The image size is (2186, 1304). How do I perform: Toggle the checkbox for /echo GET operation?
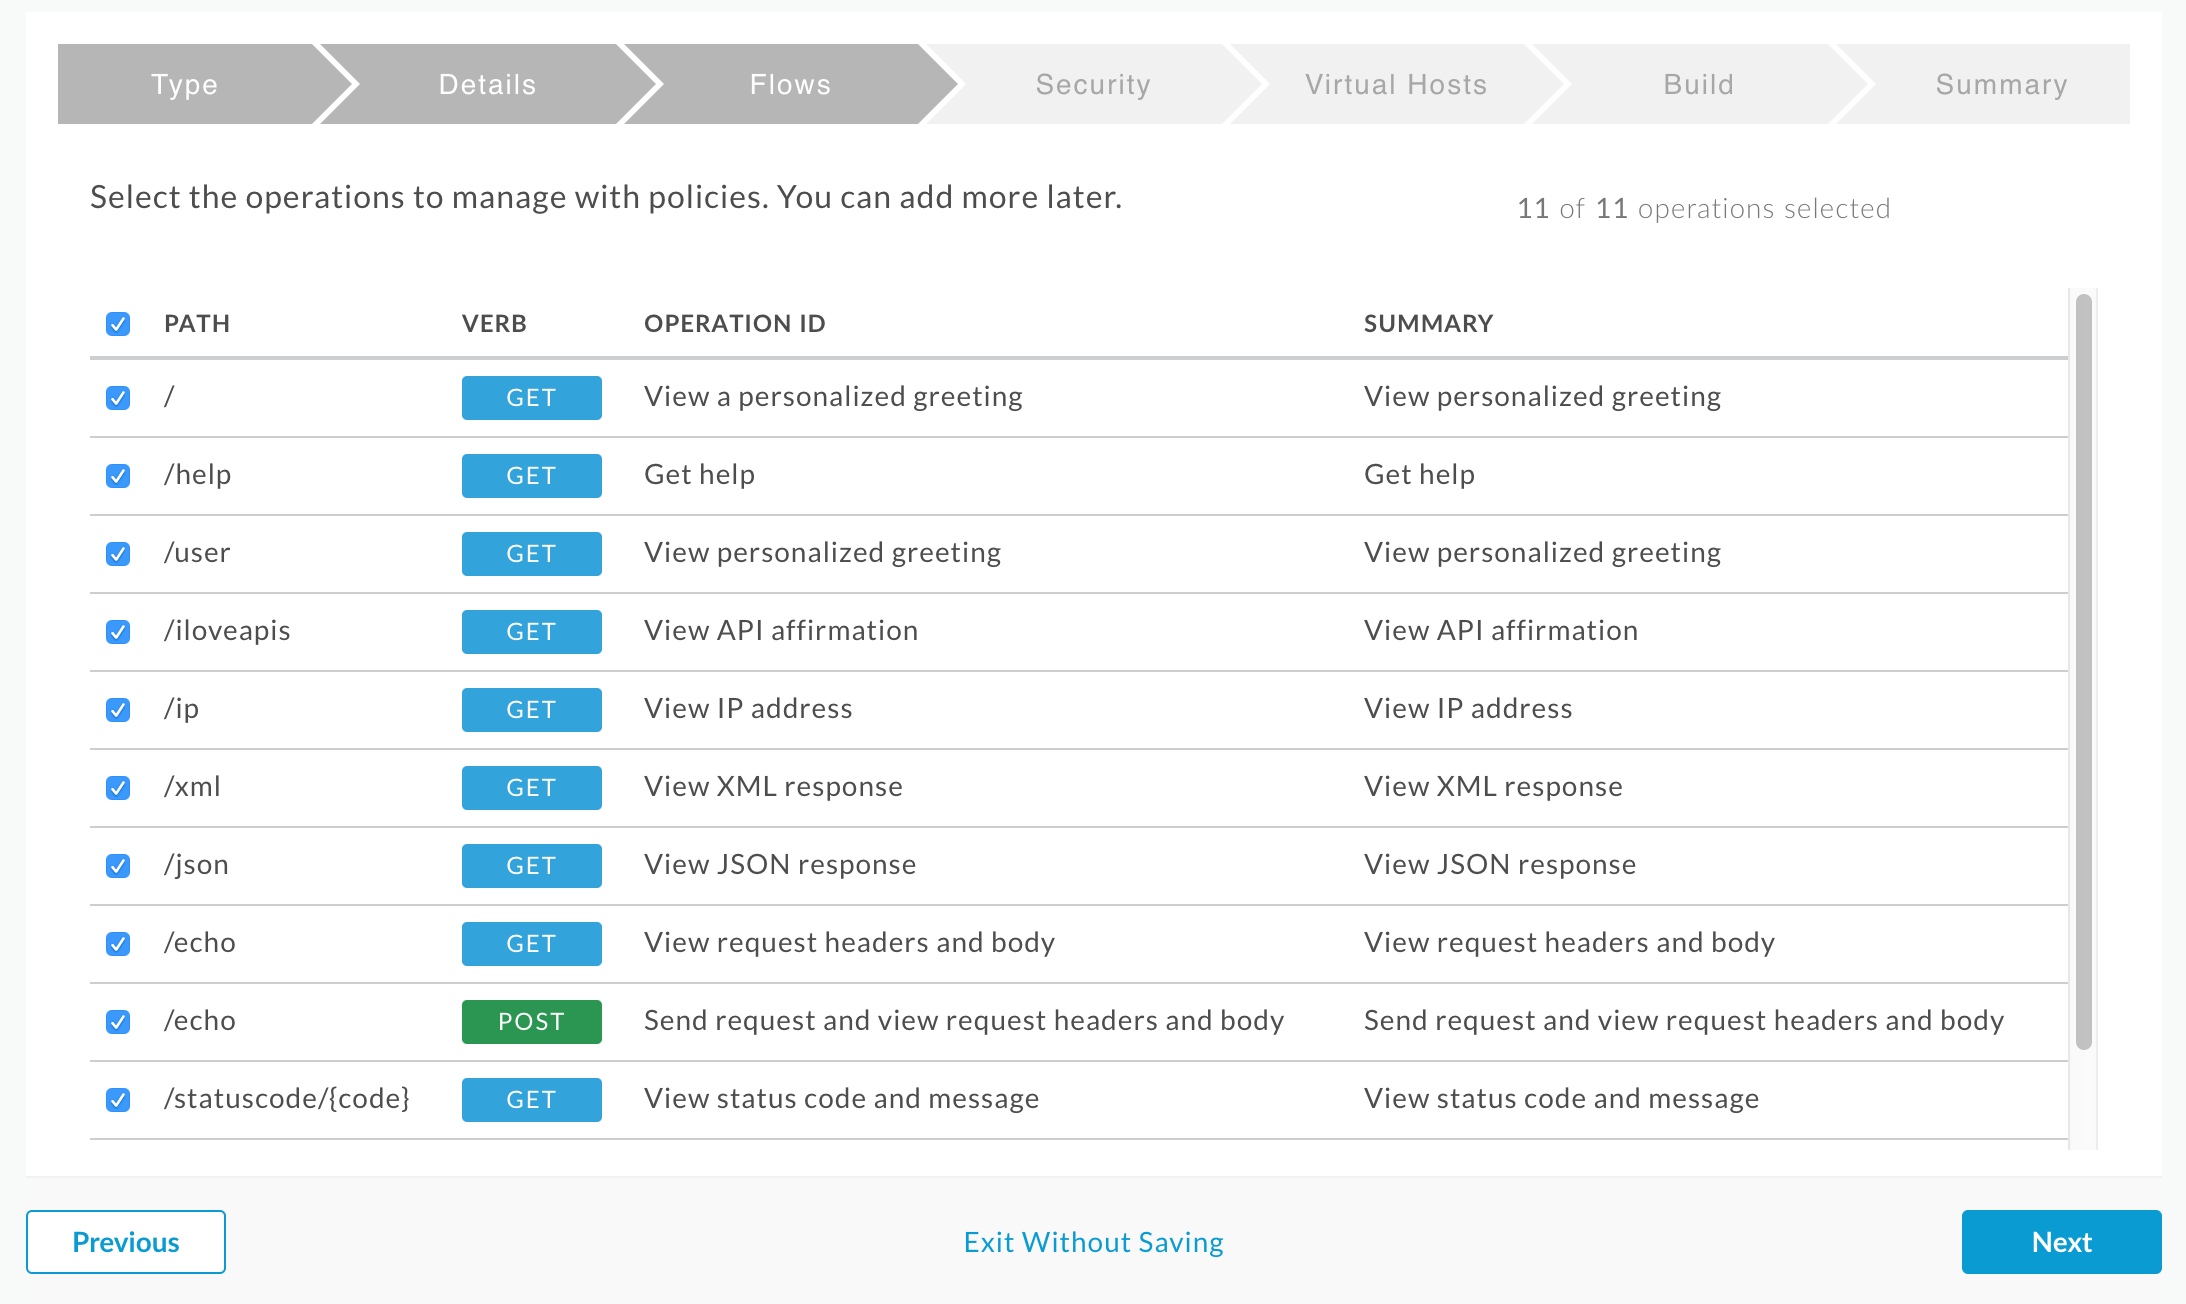(120, 942)
